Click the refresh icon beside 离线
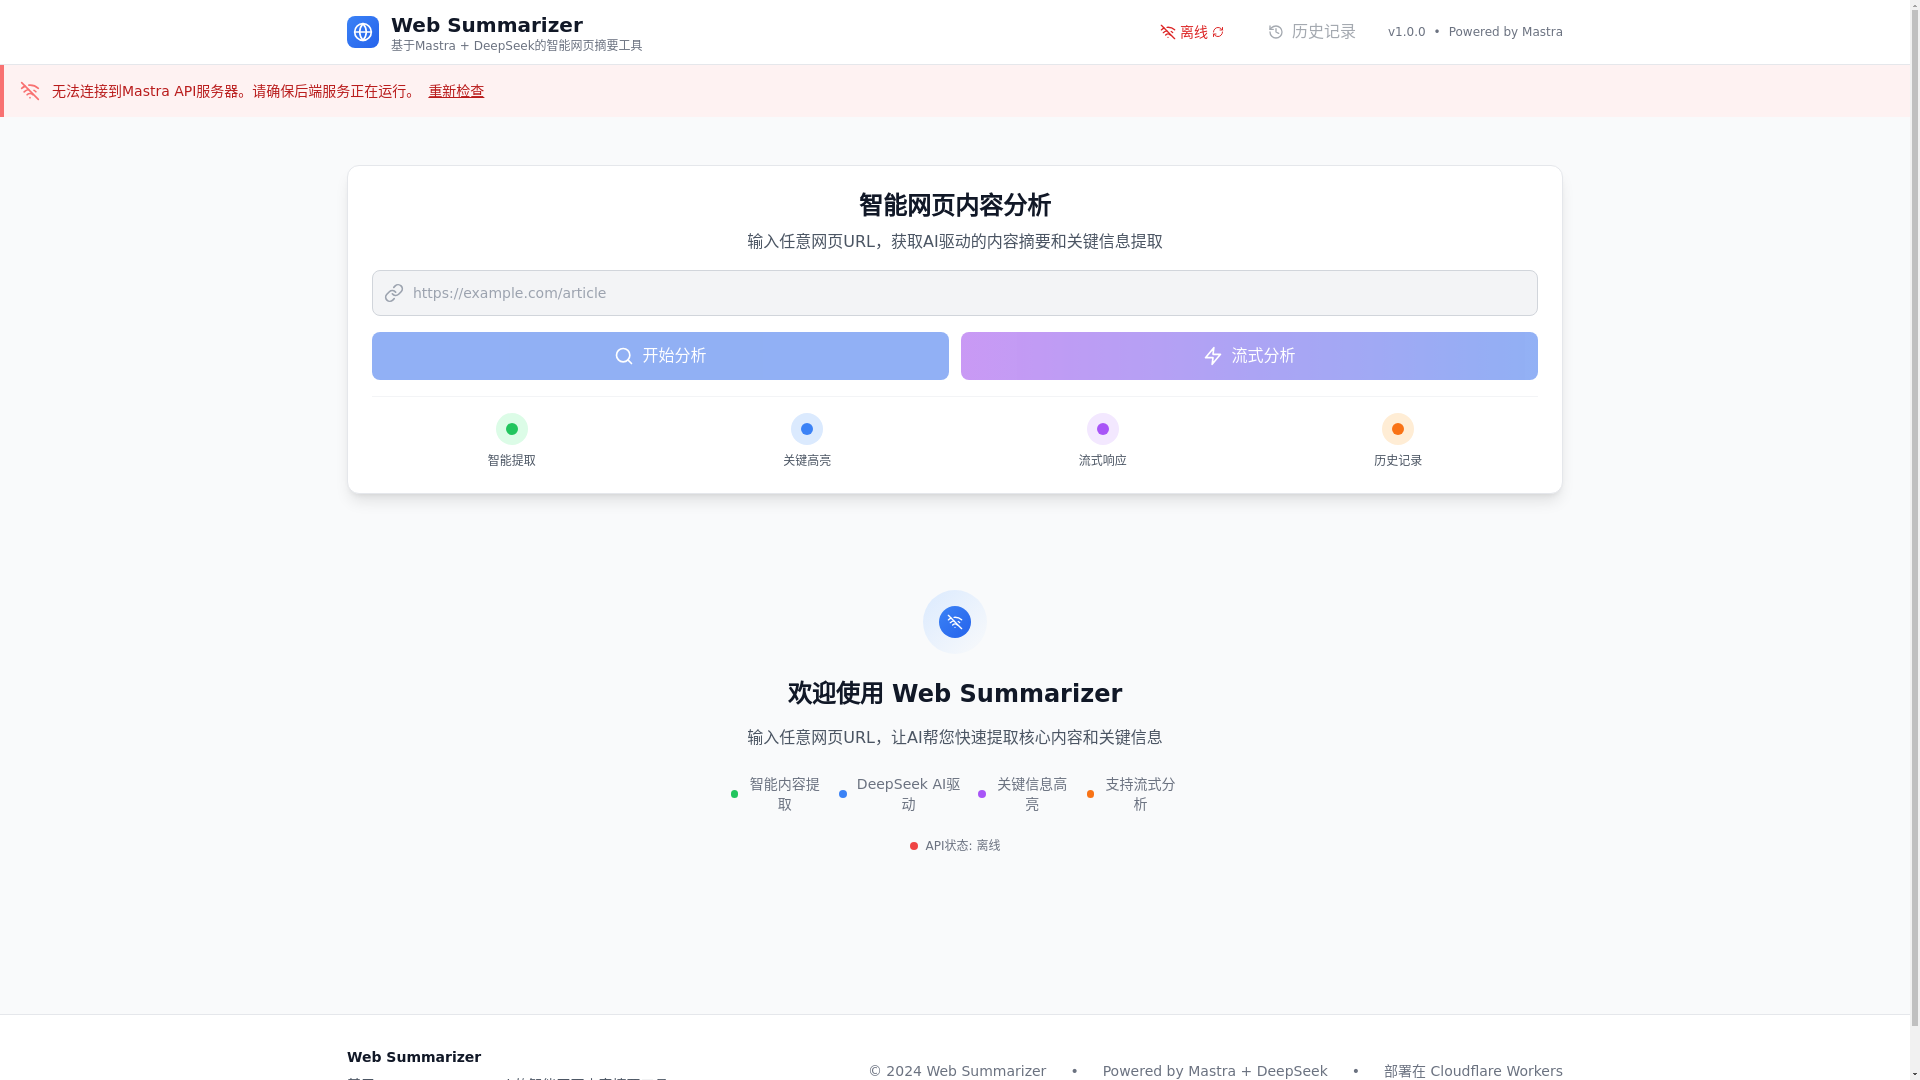This screenshot has width=1920, height=1080. (1218, 32)
